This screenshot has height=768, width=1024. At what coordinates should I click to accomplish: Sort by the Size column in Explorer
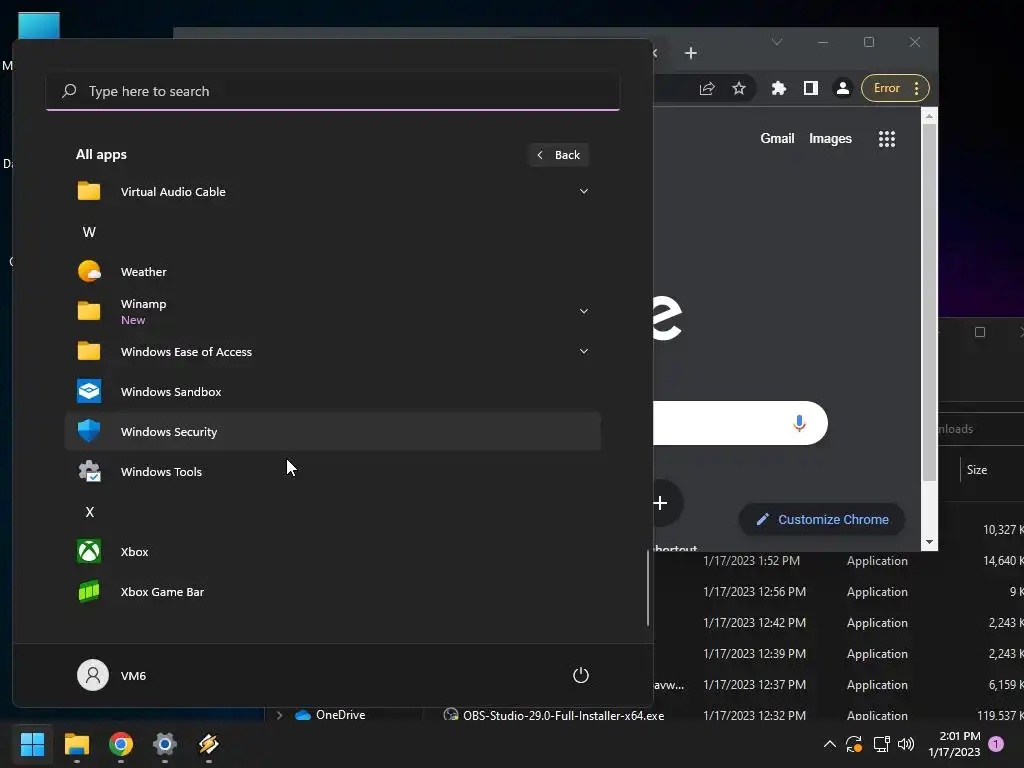click(977, 470)
